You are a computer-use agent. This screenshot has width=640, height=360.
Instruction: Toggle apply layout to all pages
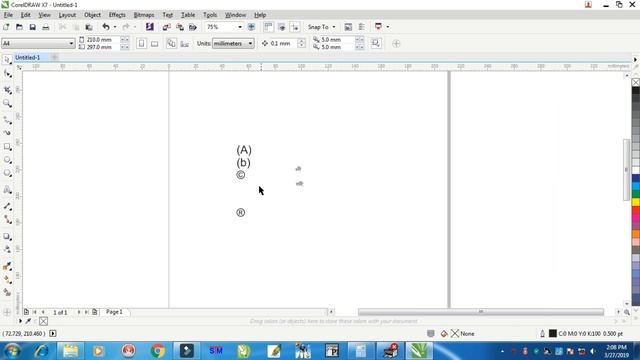pos(171,43)
